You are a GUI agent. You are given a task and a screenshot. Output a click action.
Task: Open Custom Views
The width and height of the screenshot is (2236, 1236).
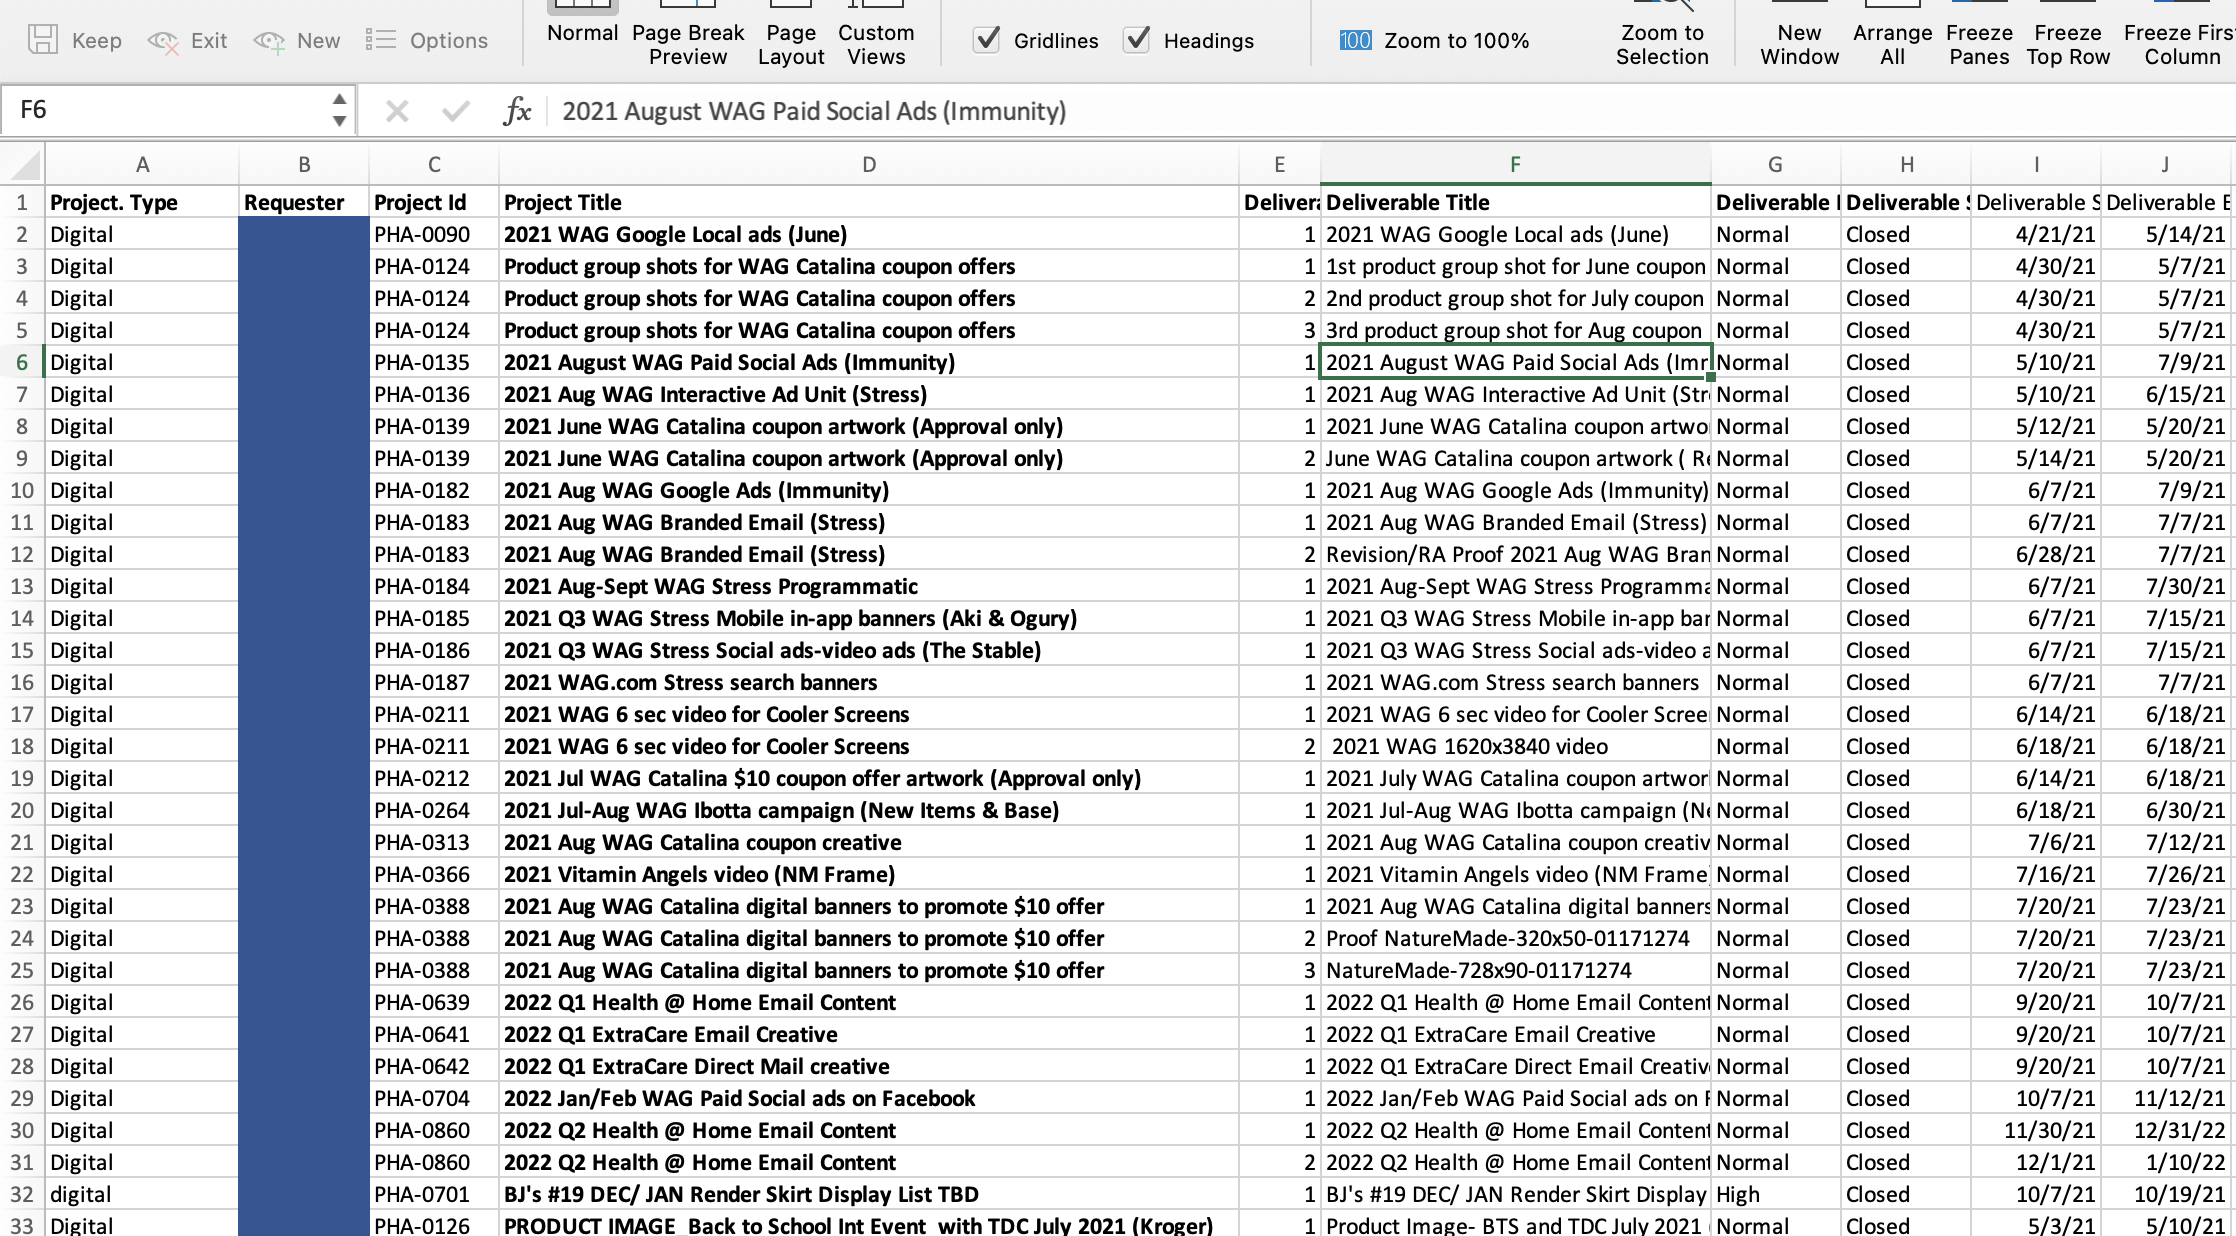pyautogui.click(x=876, y=33)
